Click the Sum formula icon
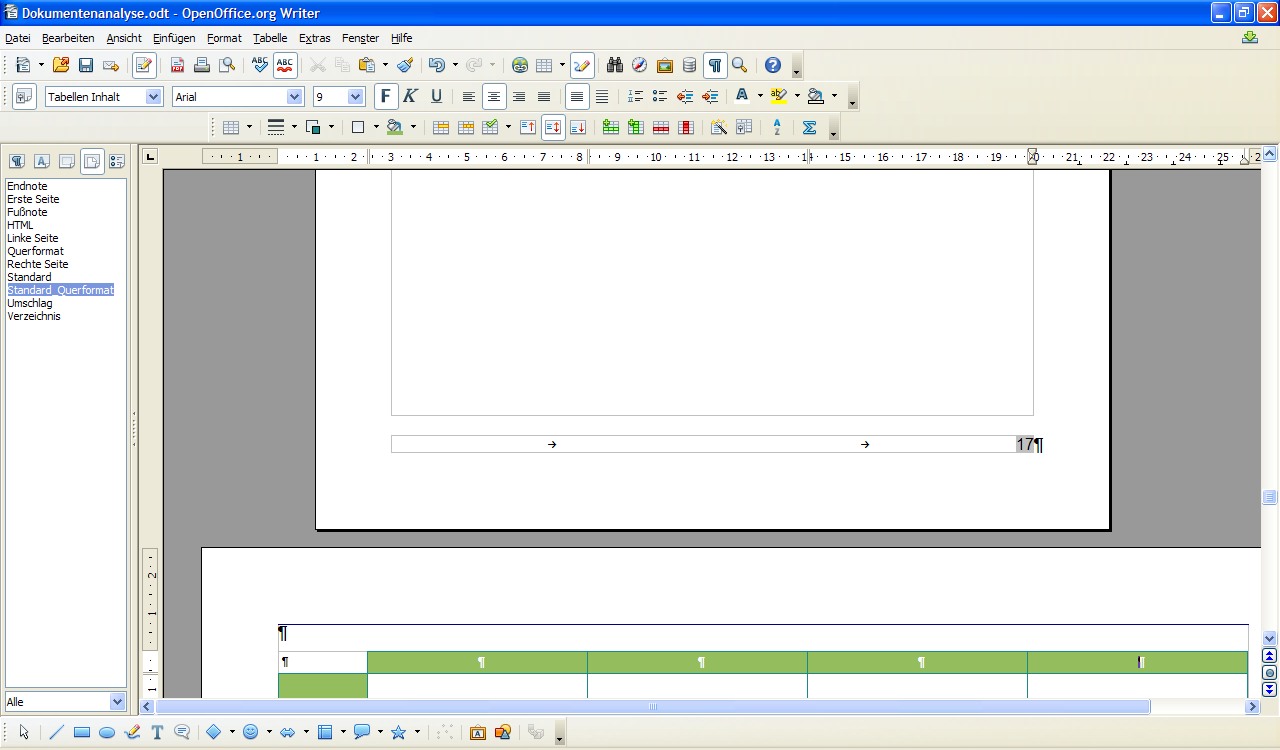 [809, 127]
